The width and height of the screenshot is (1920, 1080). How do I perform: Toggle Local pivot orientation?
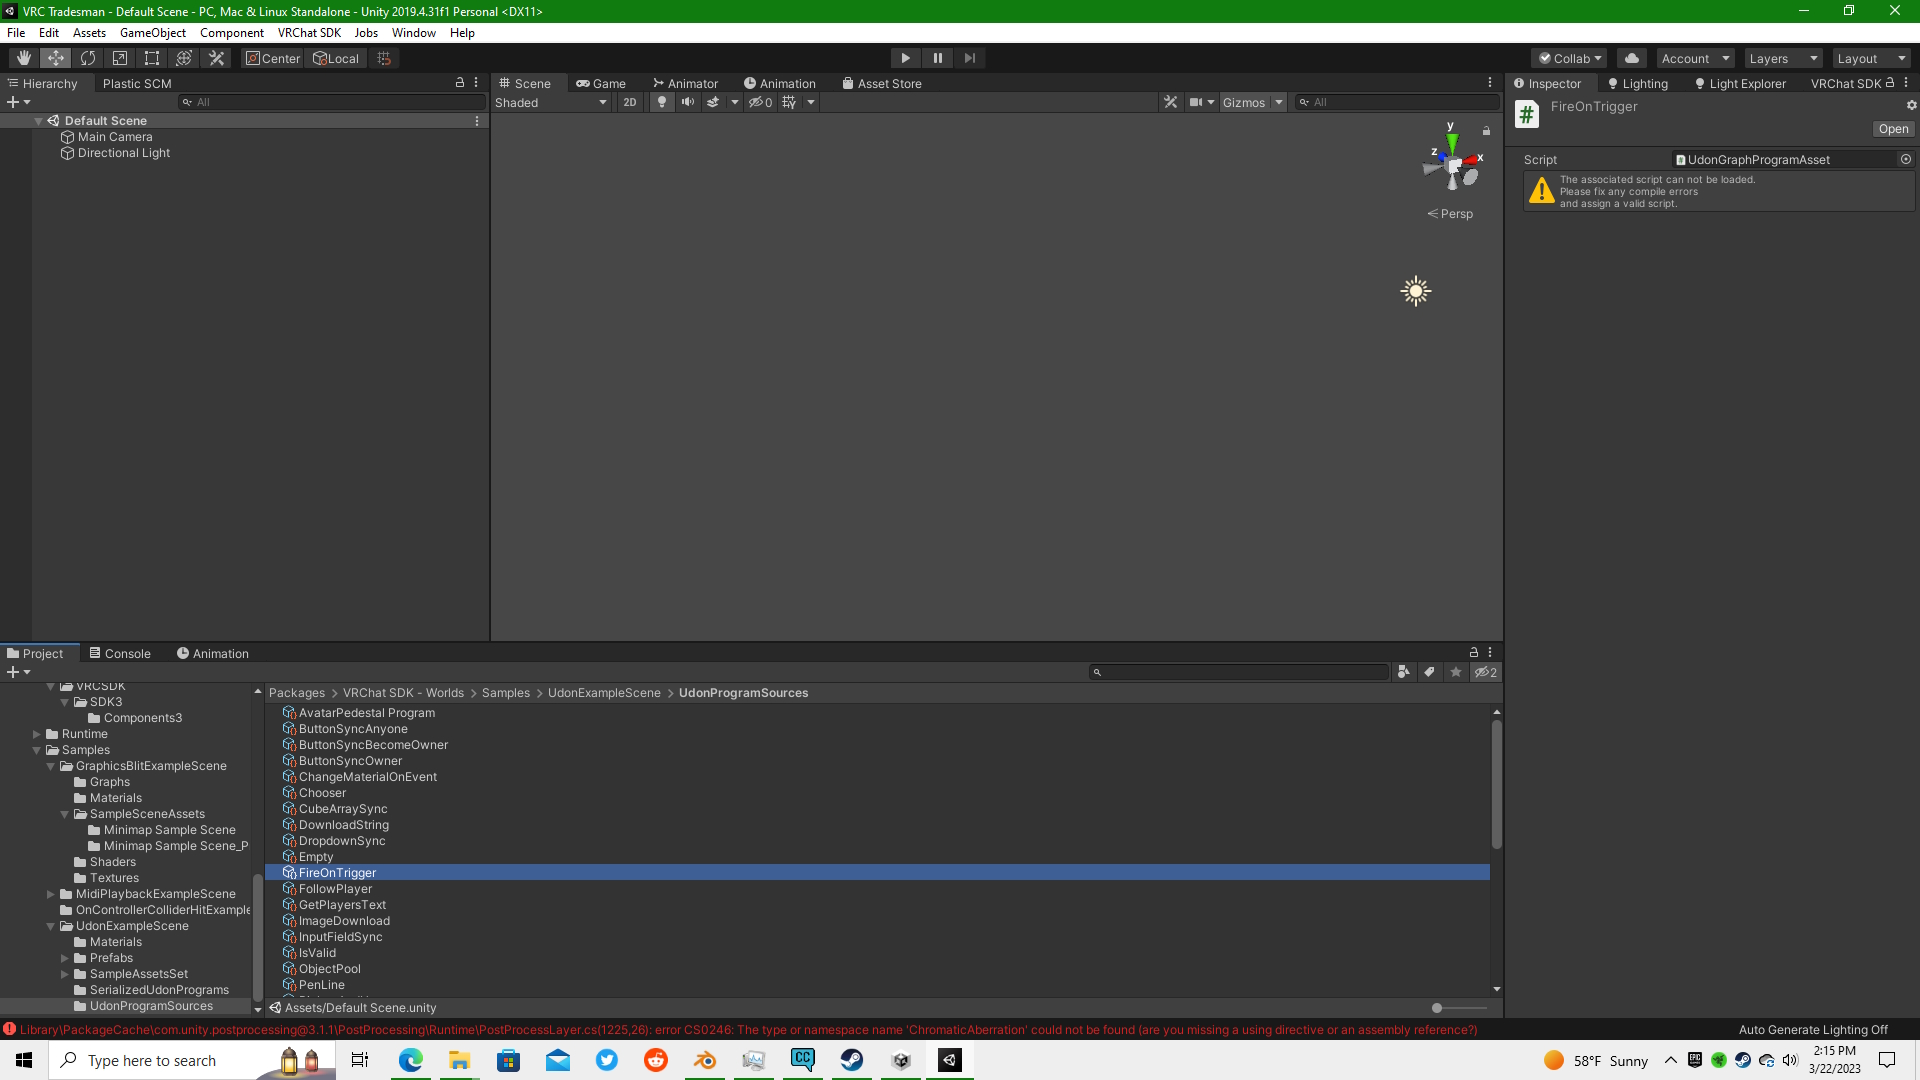pos(336,58)
